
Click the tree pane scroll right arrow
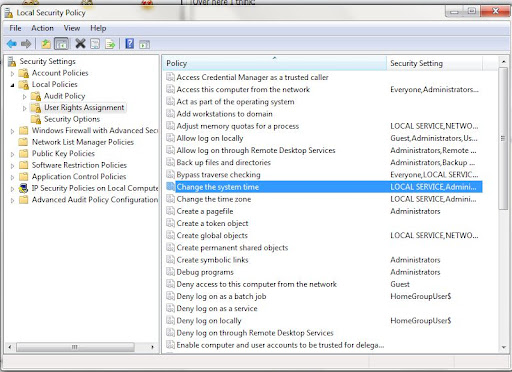152,347
